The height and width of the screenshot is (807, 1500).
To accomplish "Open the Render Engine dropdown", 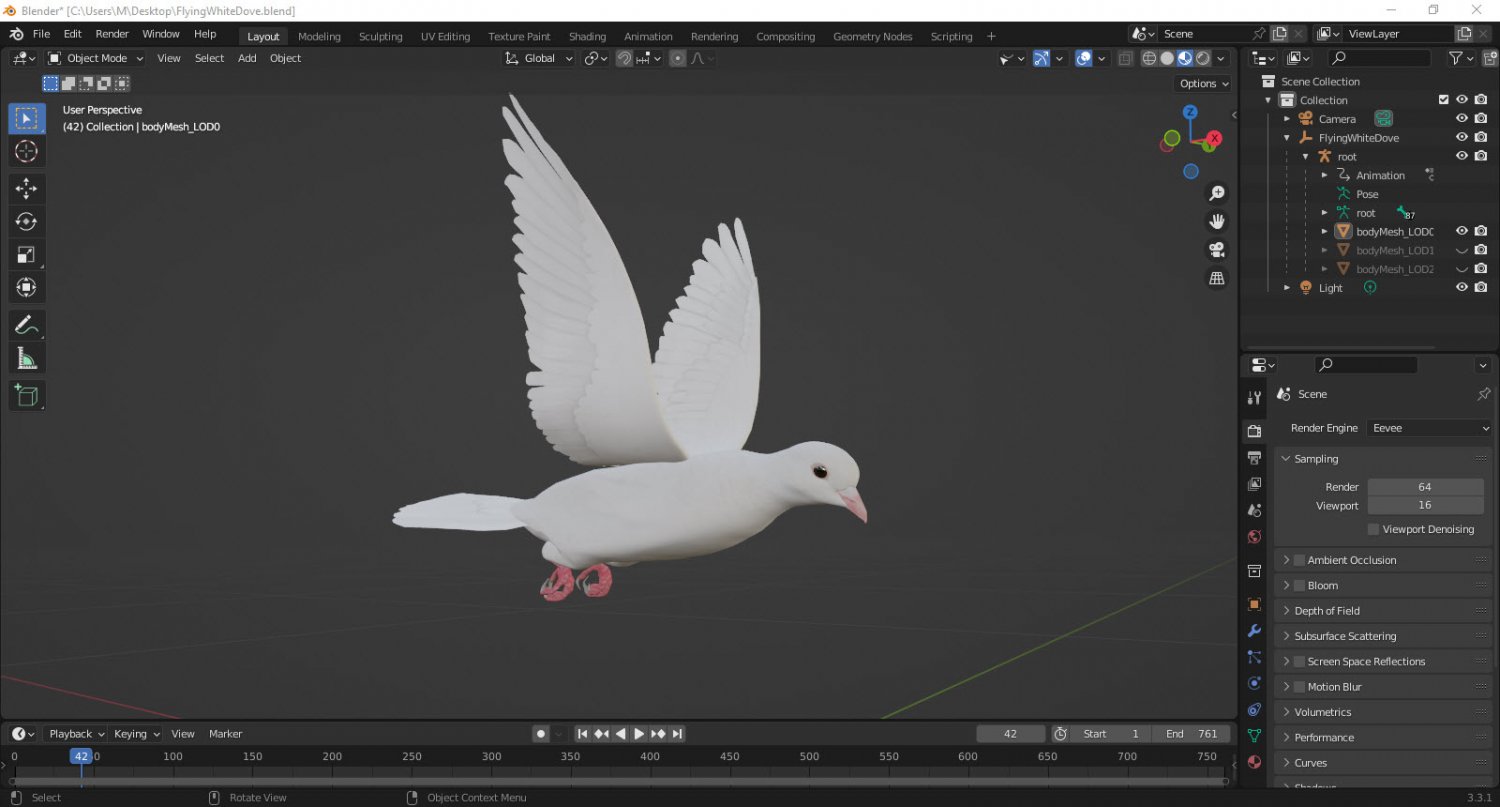I will (x=1428, y=427).
